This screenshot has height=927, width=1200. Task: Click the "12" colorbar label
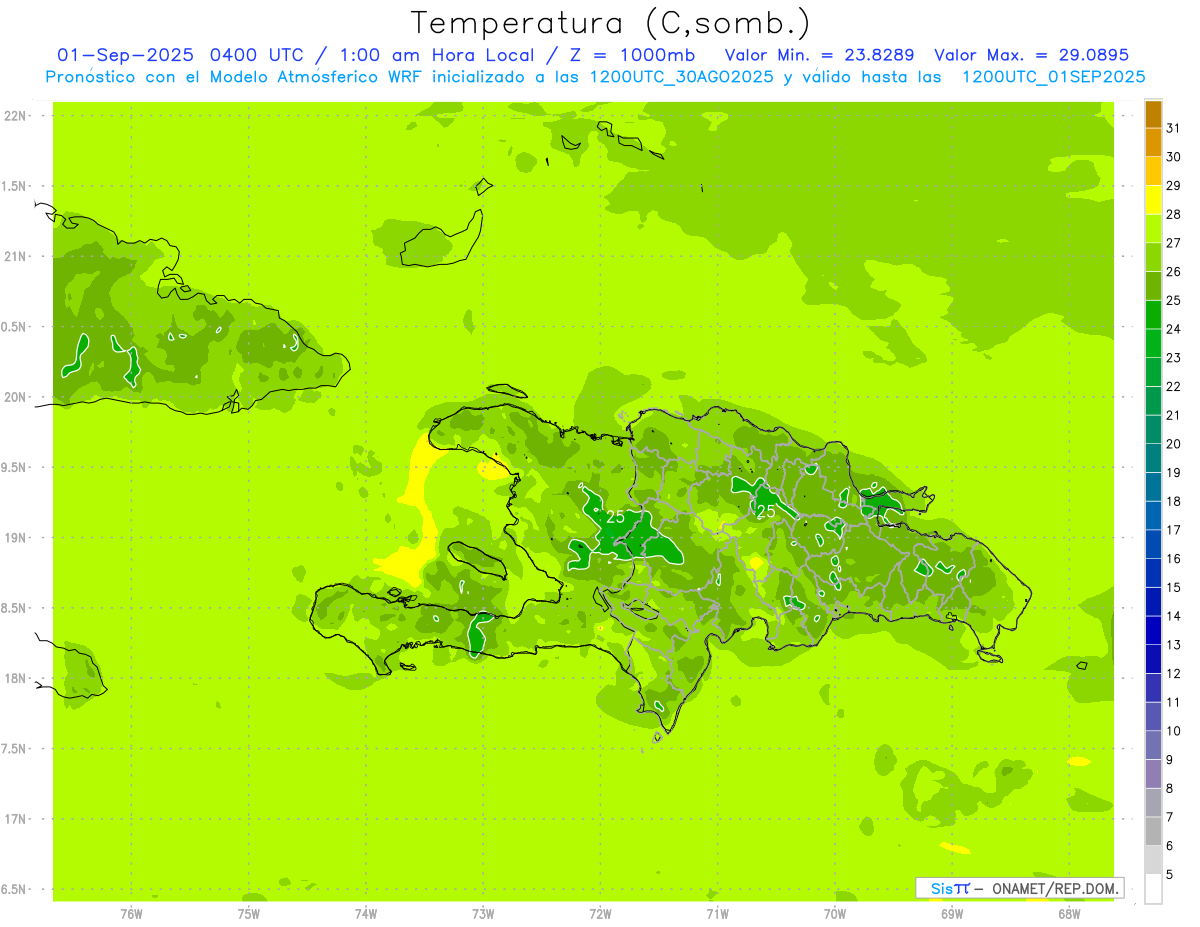pyautogui.click(x=1173, y=673)
